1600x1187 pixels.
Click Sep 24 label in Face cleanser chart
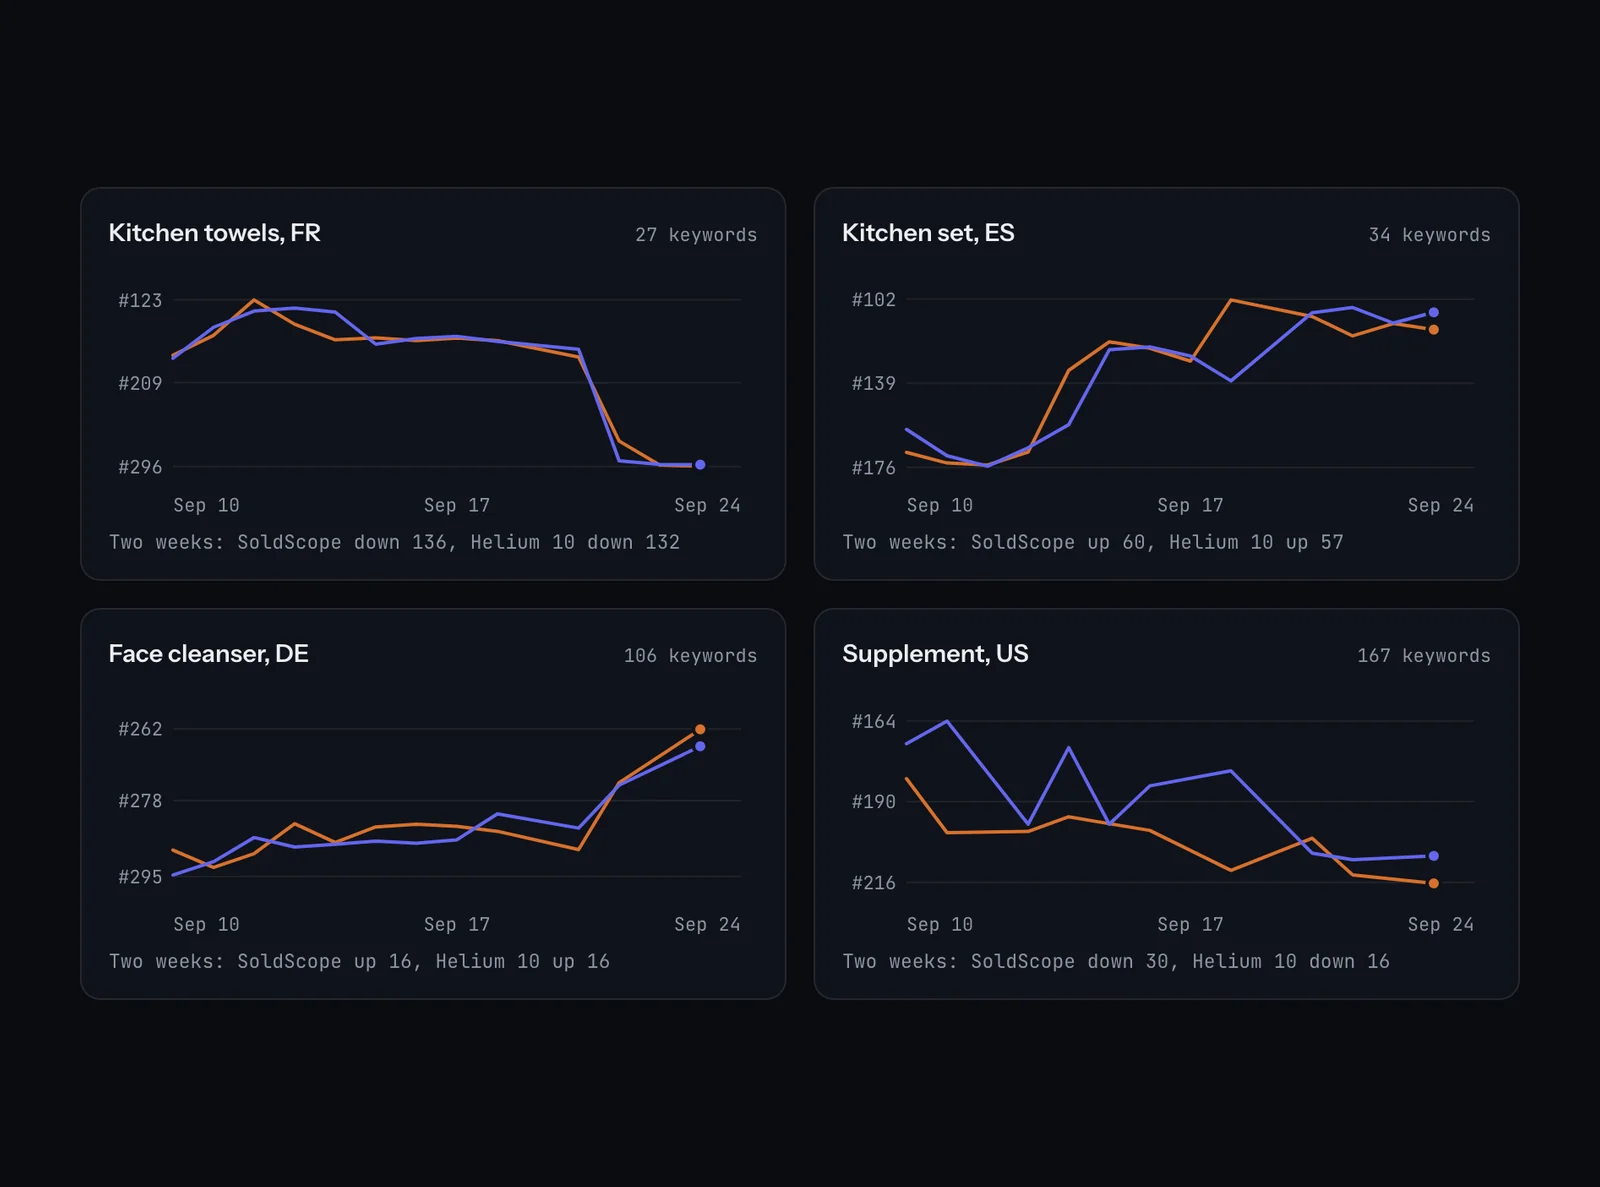[x=707, y=925]
